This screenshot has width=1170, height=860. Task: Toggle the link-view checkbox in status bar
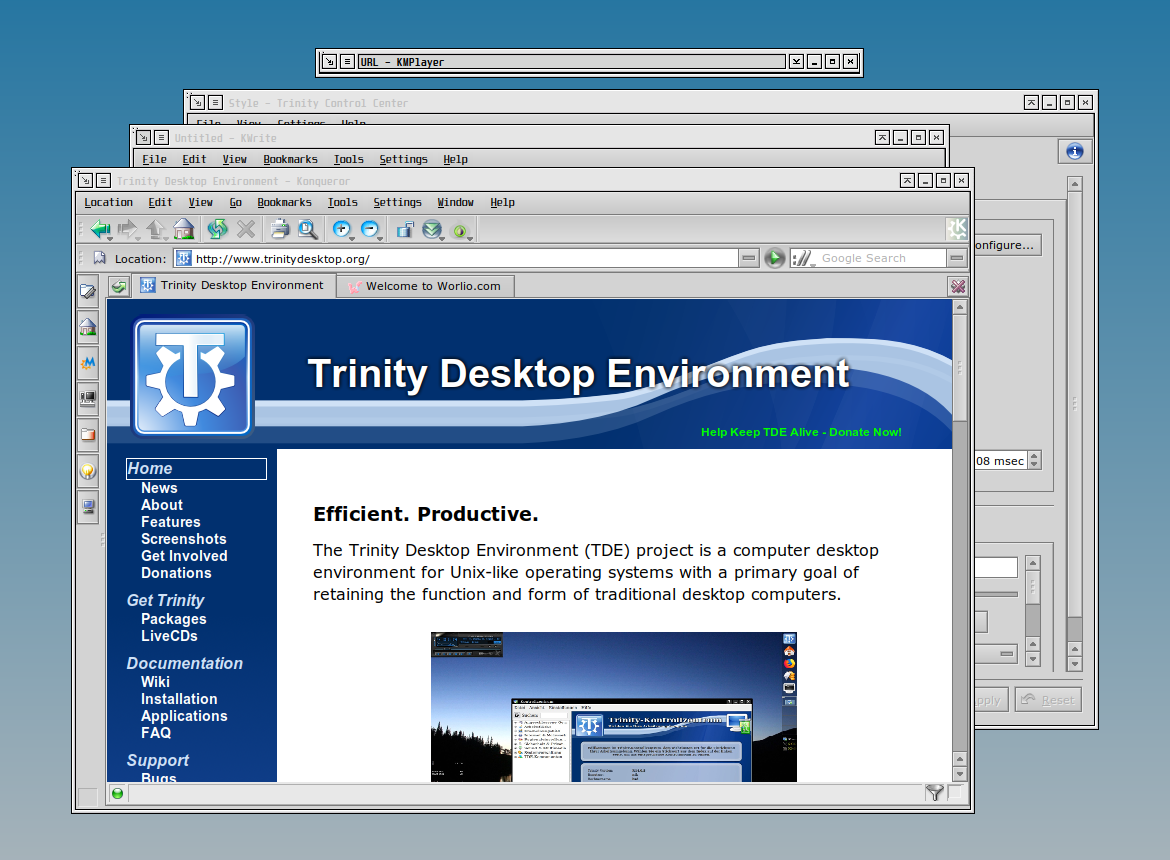pyautogui.click(x=955, y=793)
